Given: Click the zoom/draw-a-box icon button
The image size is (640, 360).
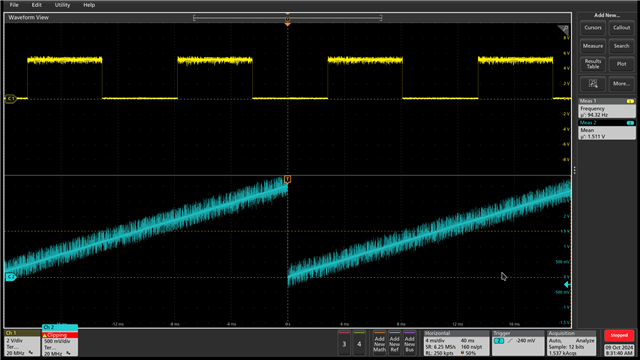Looking at the screenshot, I should click(593, 84).
